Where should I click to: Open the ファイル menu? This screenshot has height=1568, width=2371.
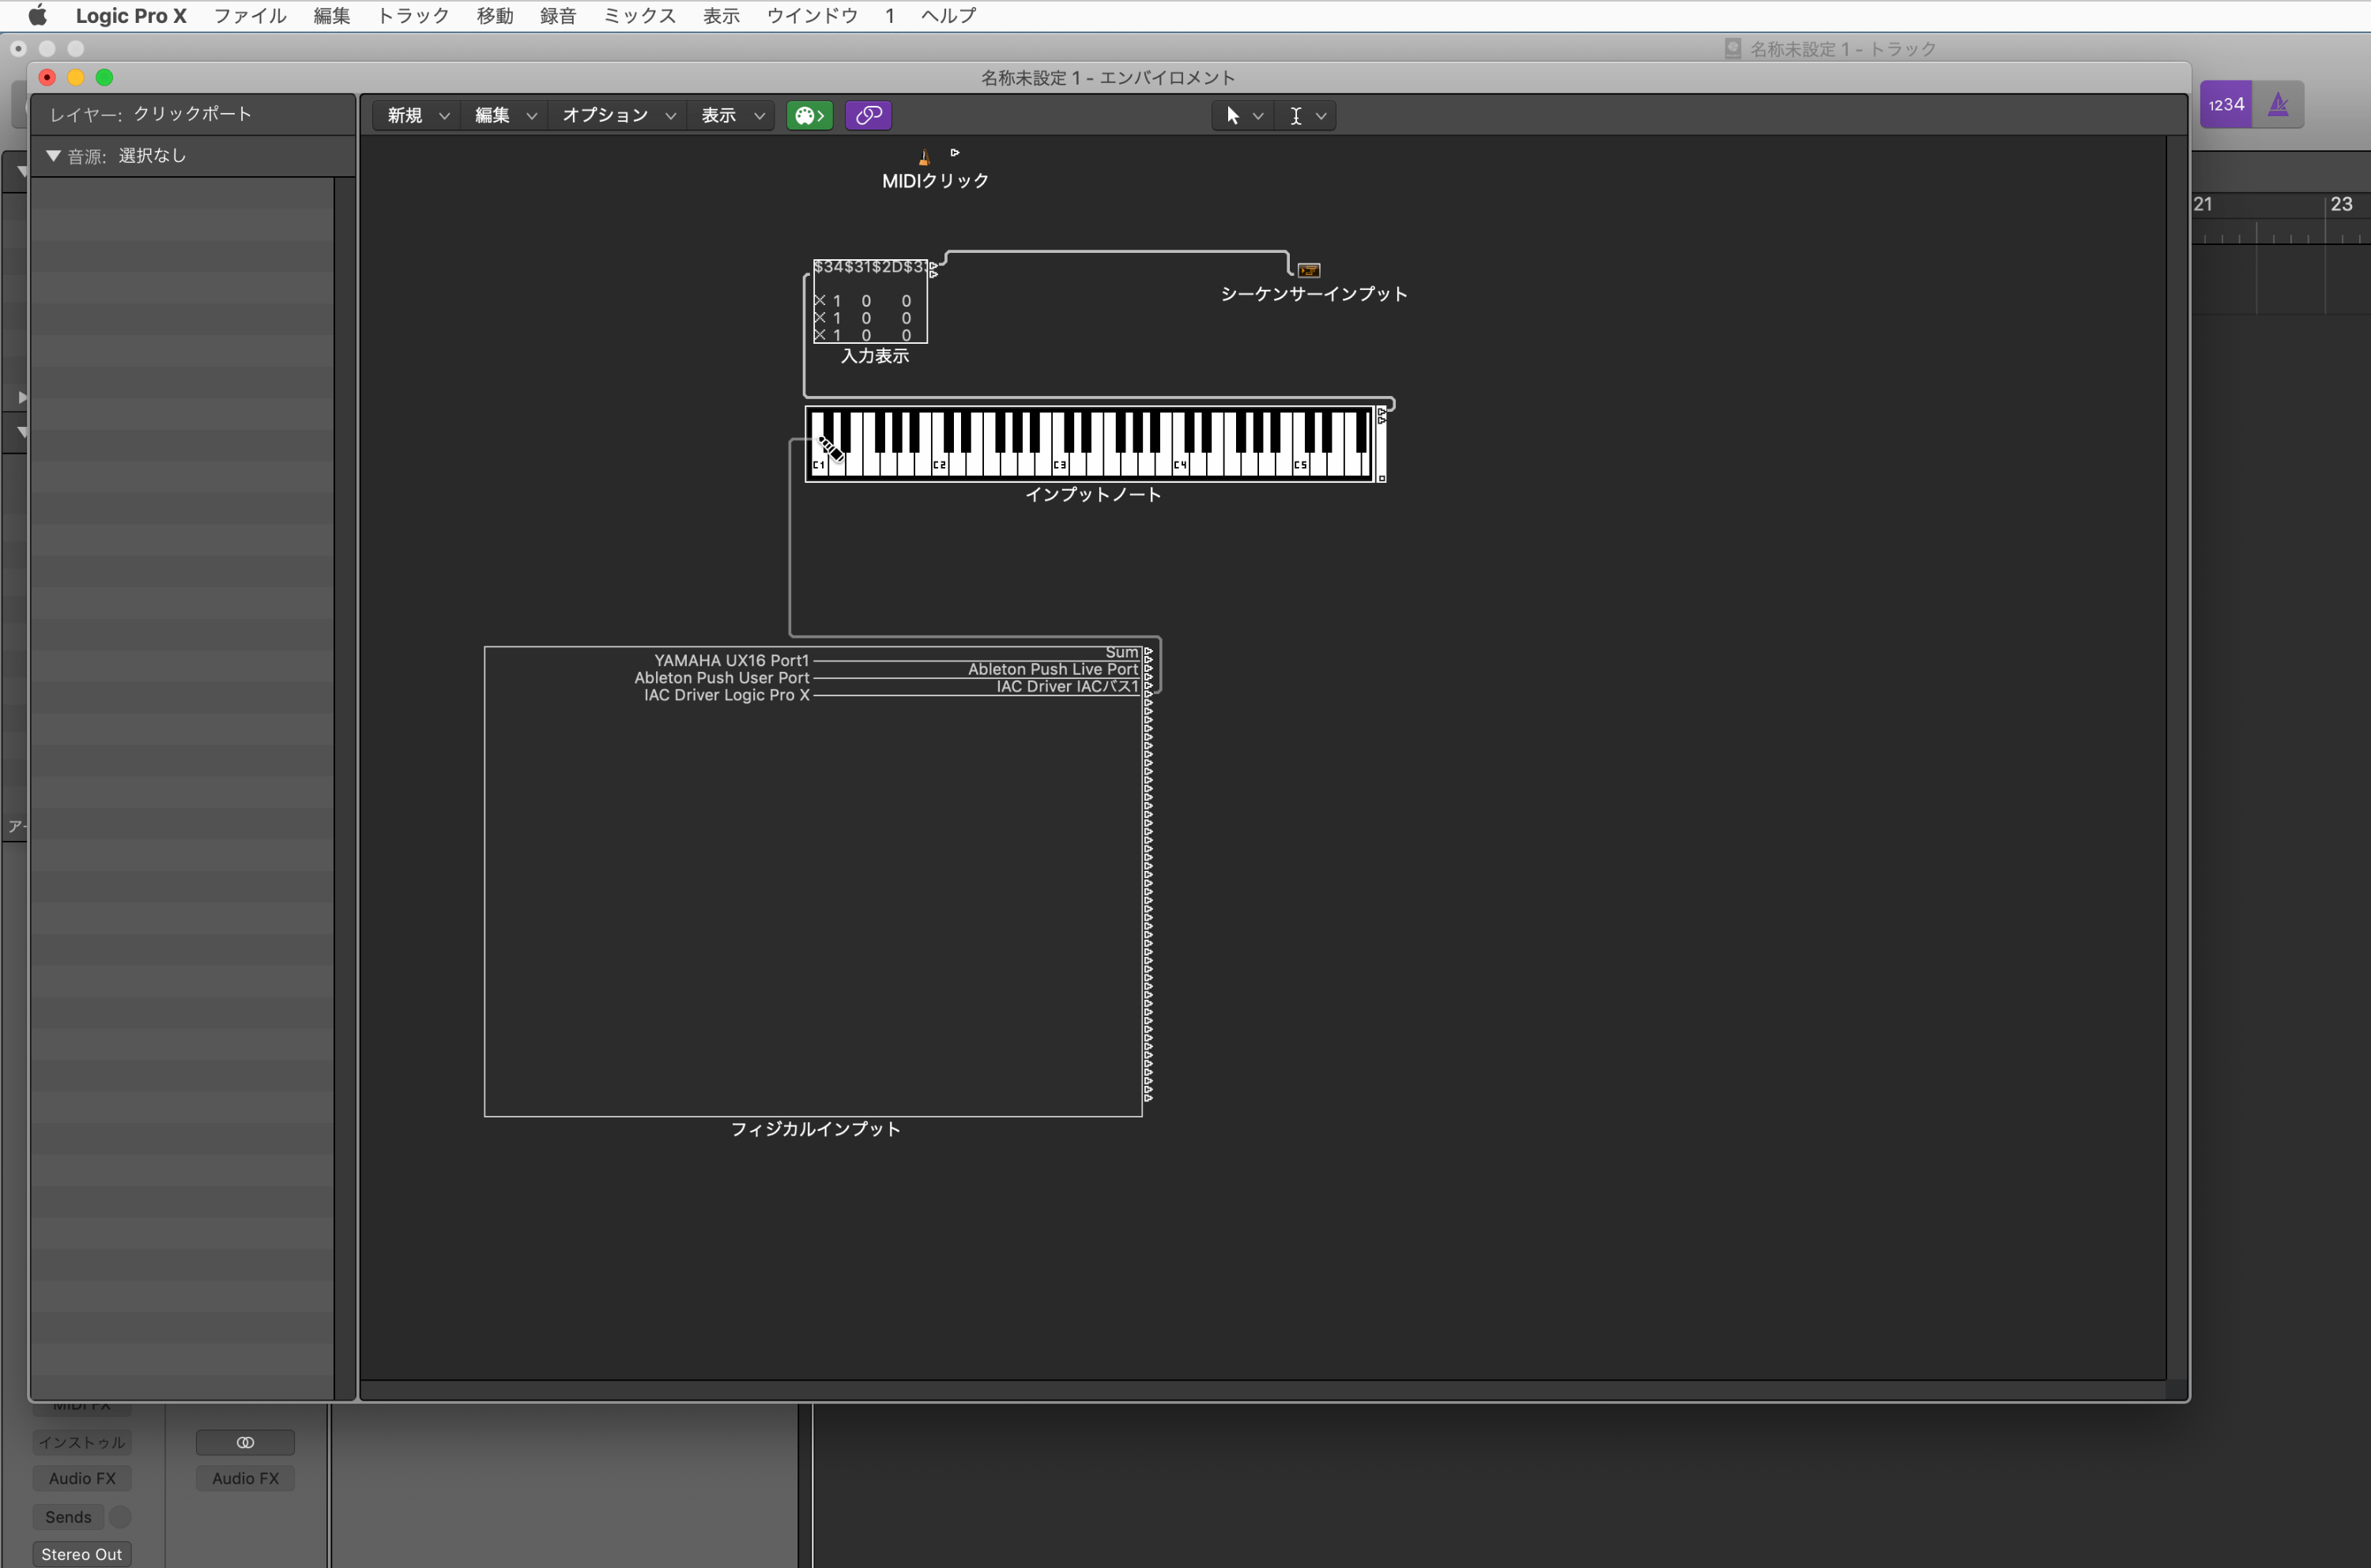(250, 15)
